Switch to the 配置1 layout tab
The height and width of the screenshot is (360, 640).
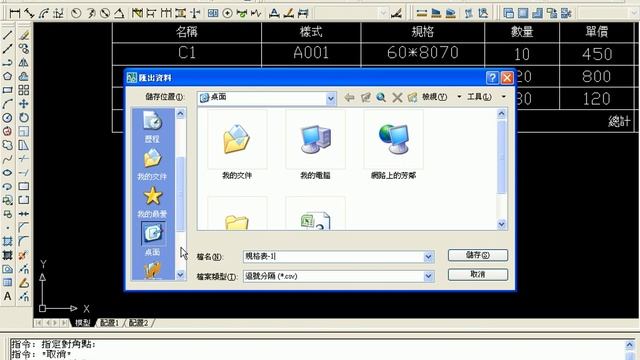click(x=109, y=323)
